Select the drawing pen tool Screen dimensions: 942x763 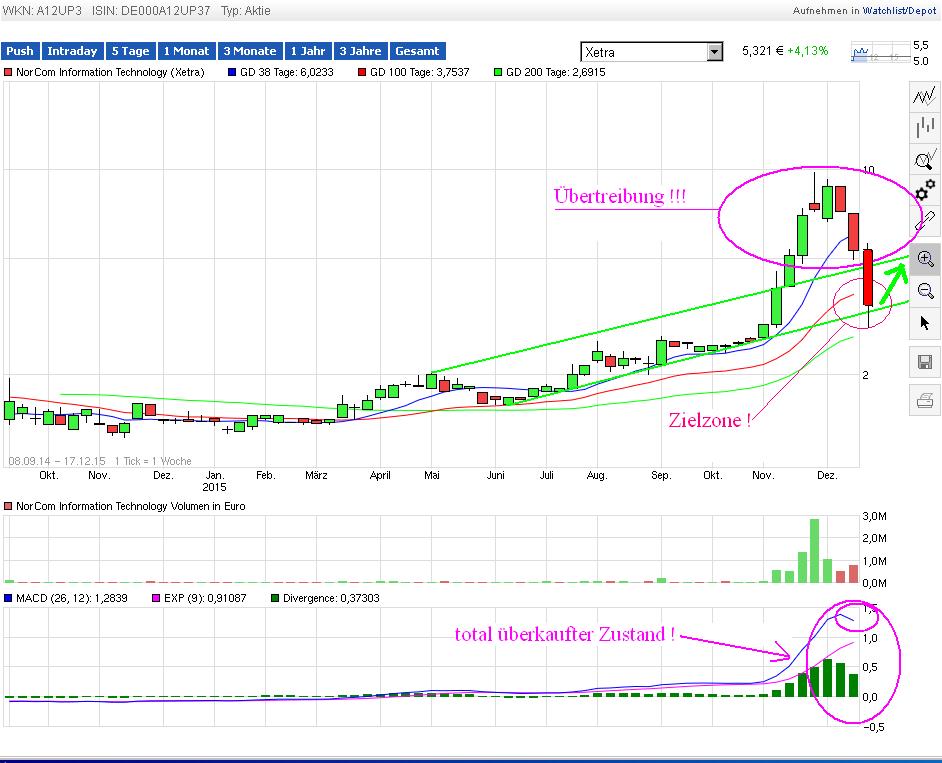click(924, 221)
